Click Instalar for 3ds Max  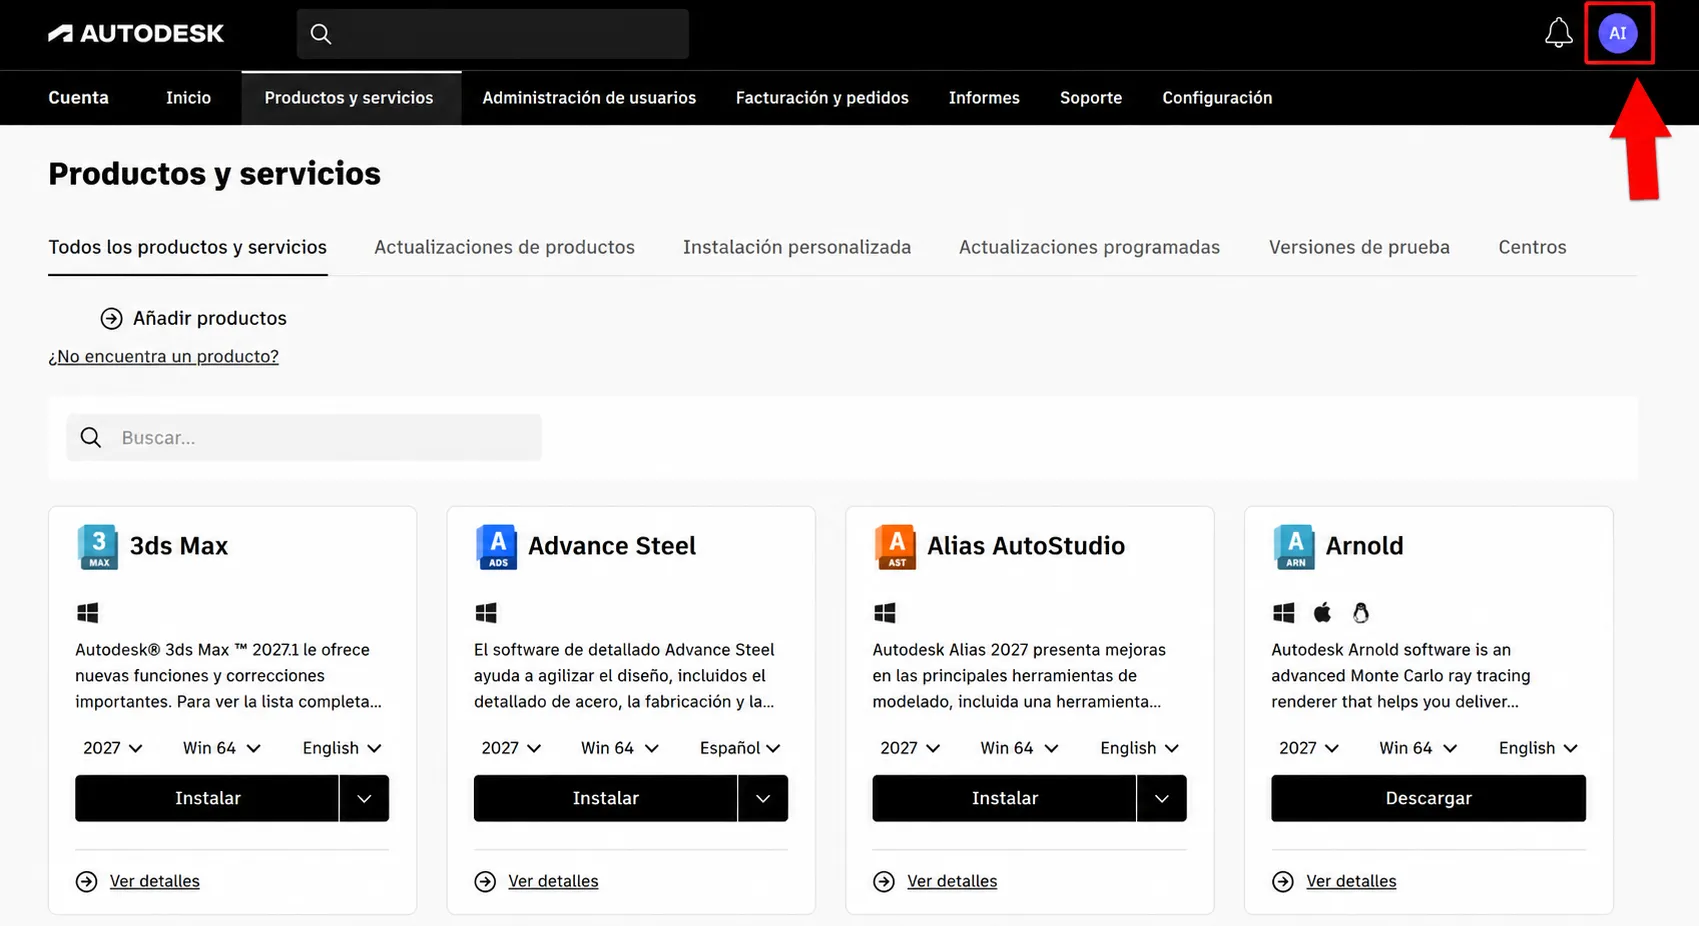pos(207,798)
